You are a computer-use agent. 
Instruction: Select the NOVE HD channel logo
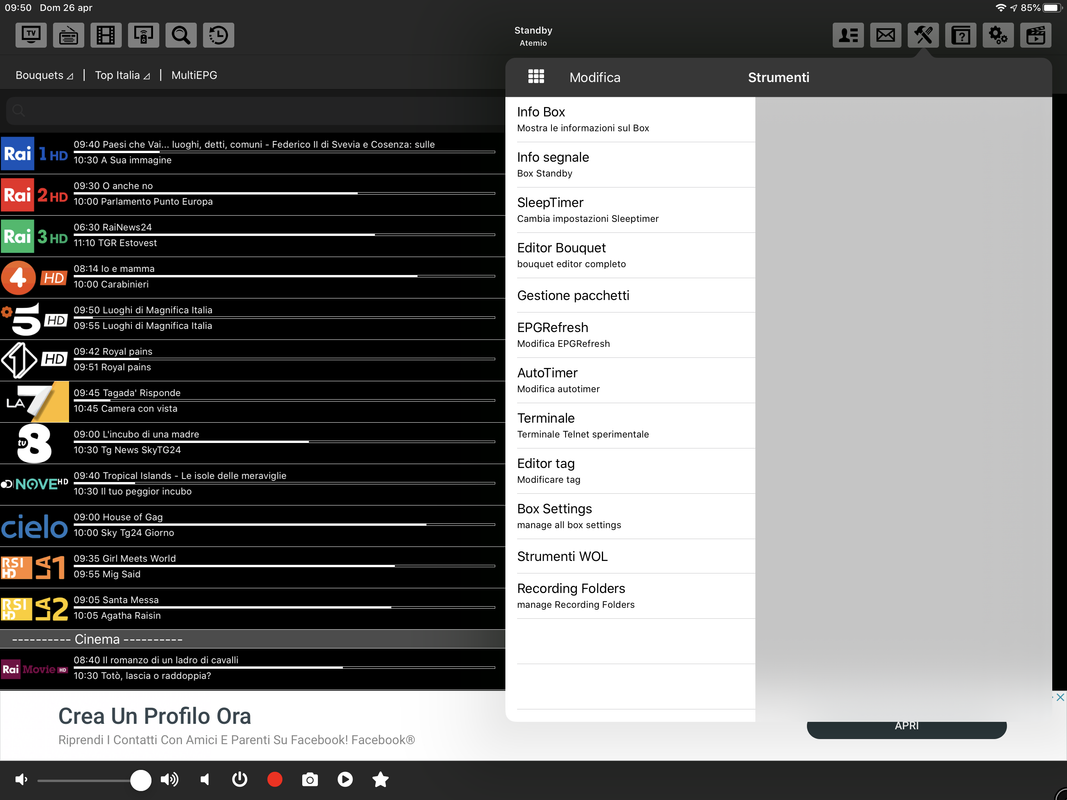[x=35, y=484]
